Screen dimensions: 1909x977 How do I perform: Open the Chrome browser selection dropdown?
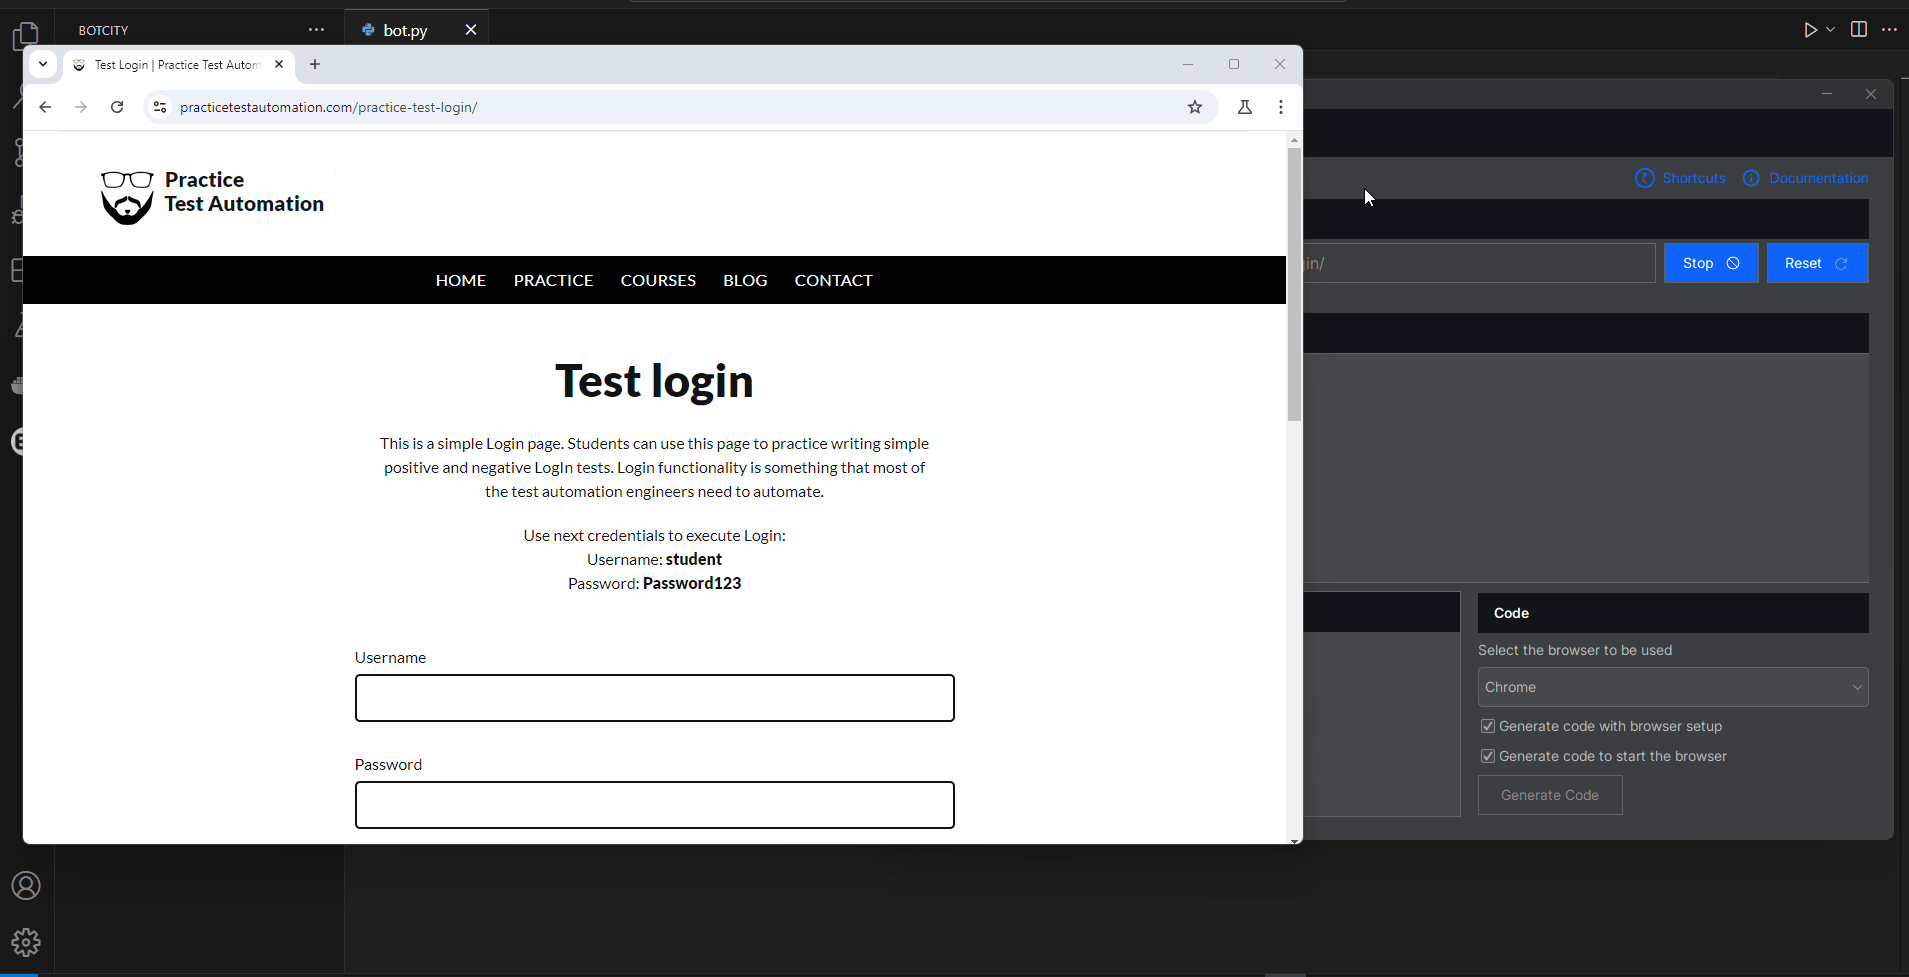pos(1673,687)
